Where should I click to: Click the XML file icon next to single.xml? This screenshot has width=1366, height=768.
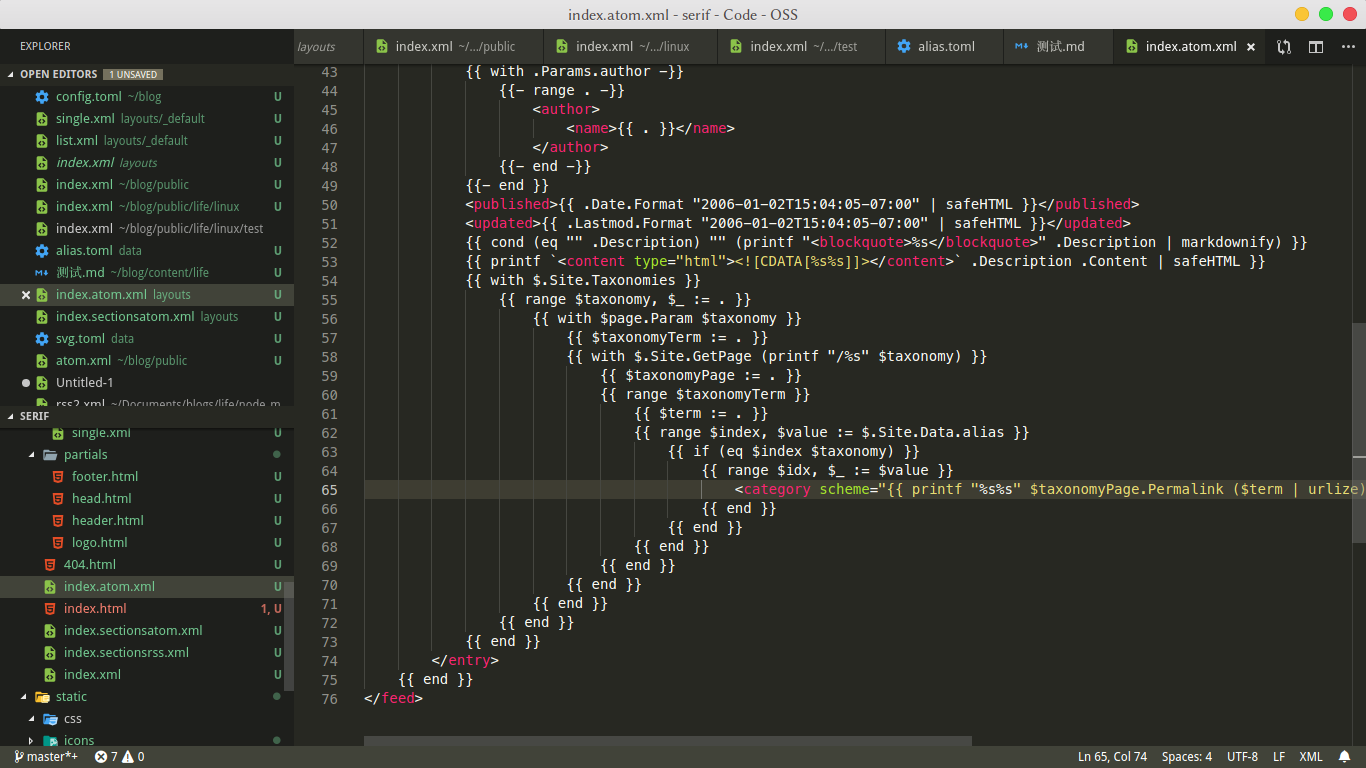tap(41, 119)
